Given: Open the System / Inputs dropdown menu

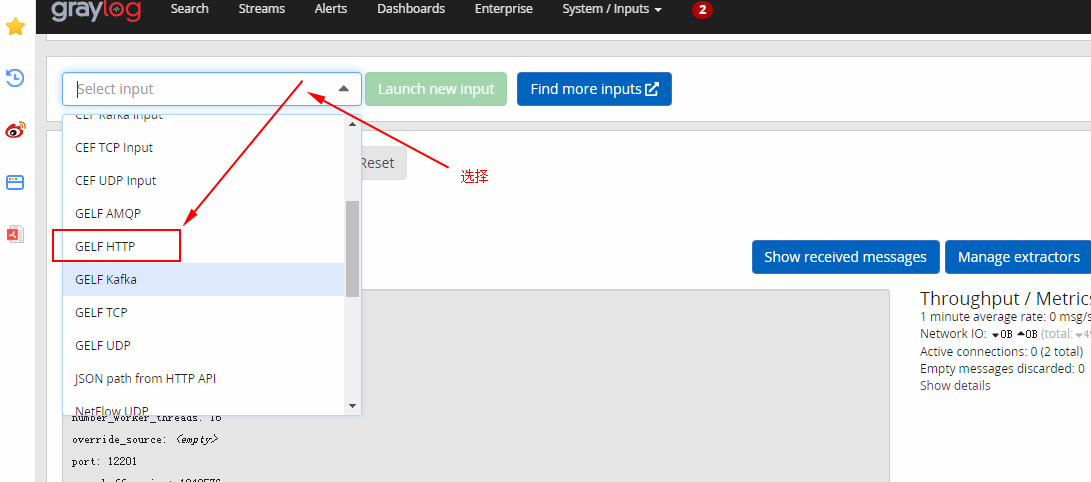Looking at the screenshot, I should click(x=612, y=9).
